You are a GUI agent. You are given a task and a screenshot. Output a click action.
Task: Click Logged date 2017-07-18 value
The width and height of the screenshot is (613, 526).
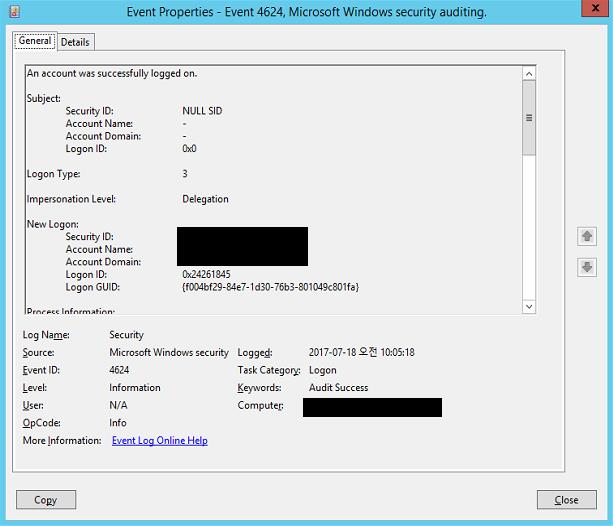[361, 352]
